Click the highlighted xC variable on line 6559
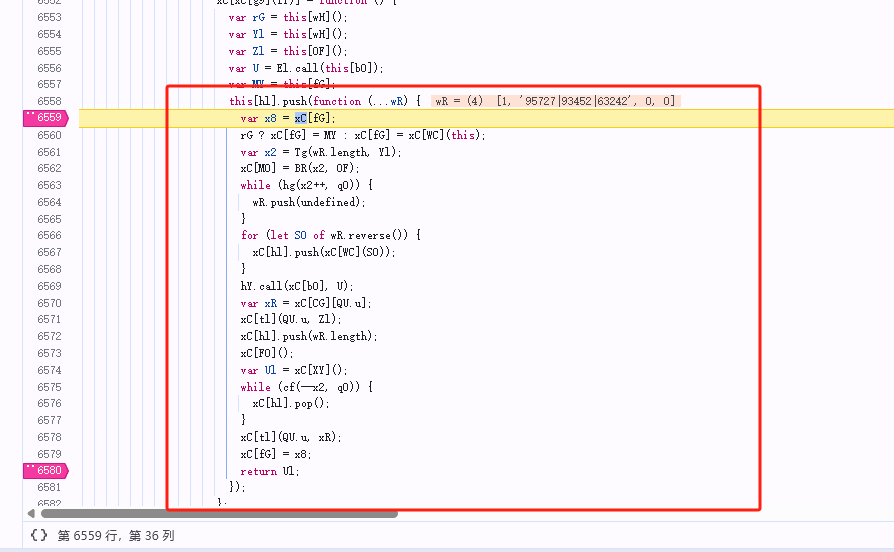894x552 pixels. coord(300,118)
